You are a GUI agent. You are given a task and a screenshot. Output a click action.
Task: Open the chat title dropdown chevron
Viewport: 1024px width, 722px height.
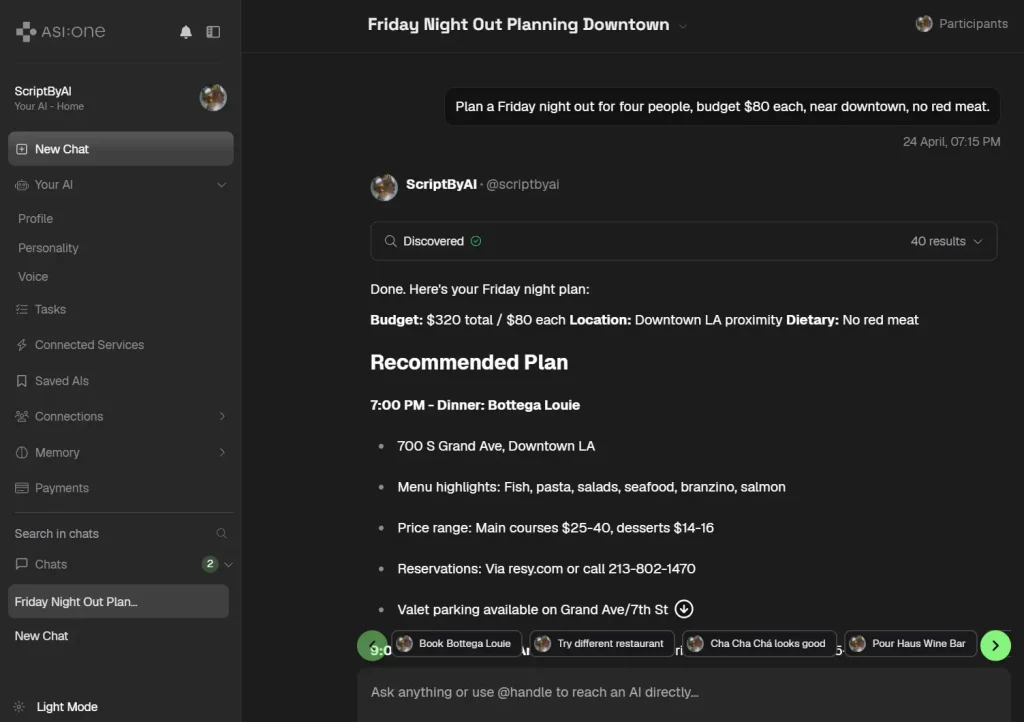coord(683,26)
